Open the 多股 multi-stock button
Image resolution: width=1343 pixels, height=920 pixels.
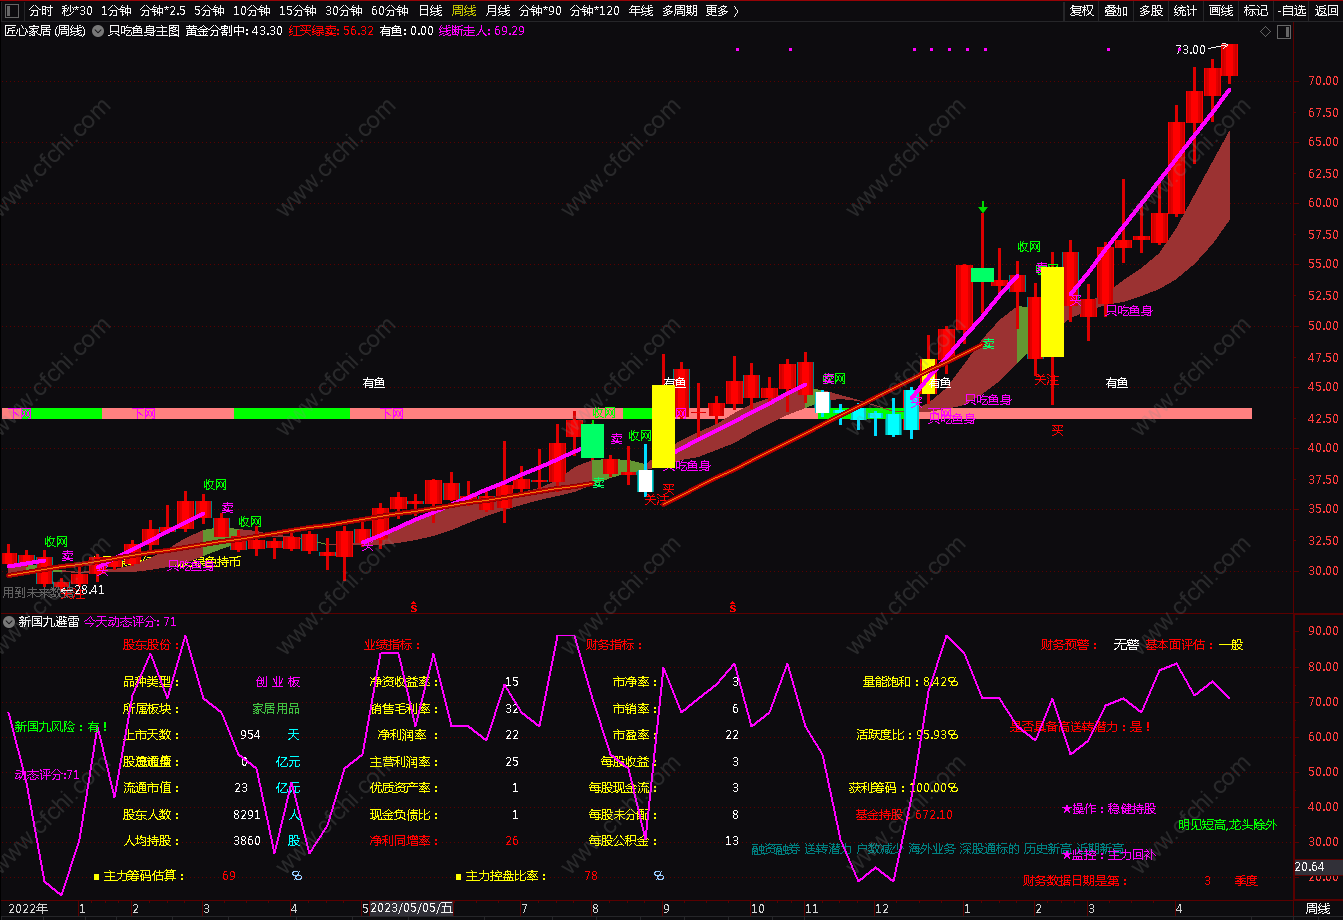pyautogui.click(x=1151, y=10)
